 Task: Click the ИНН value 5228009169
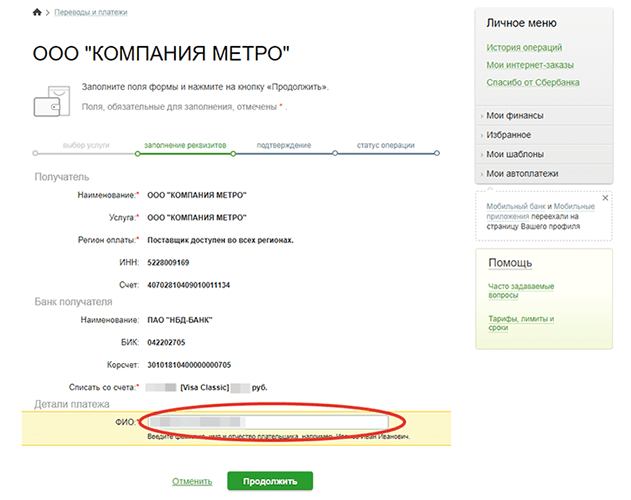[168, 263]
